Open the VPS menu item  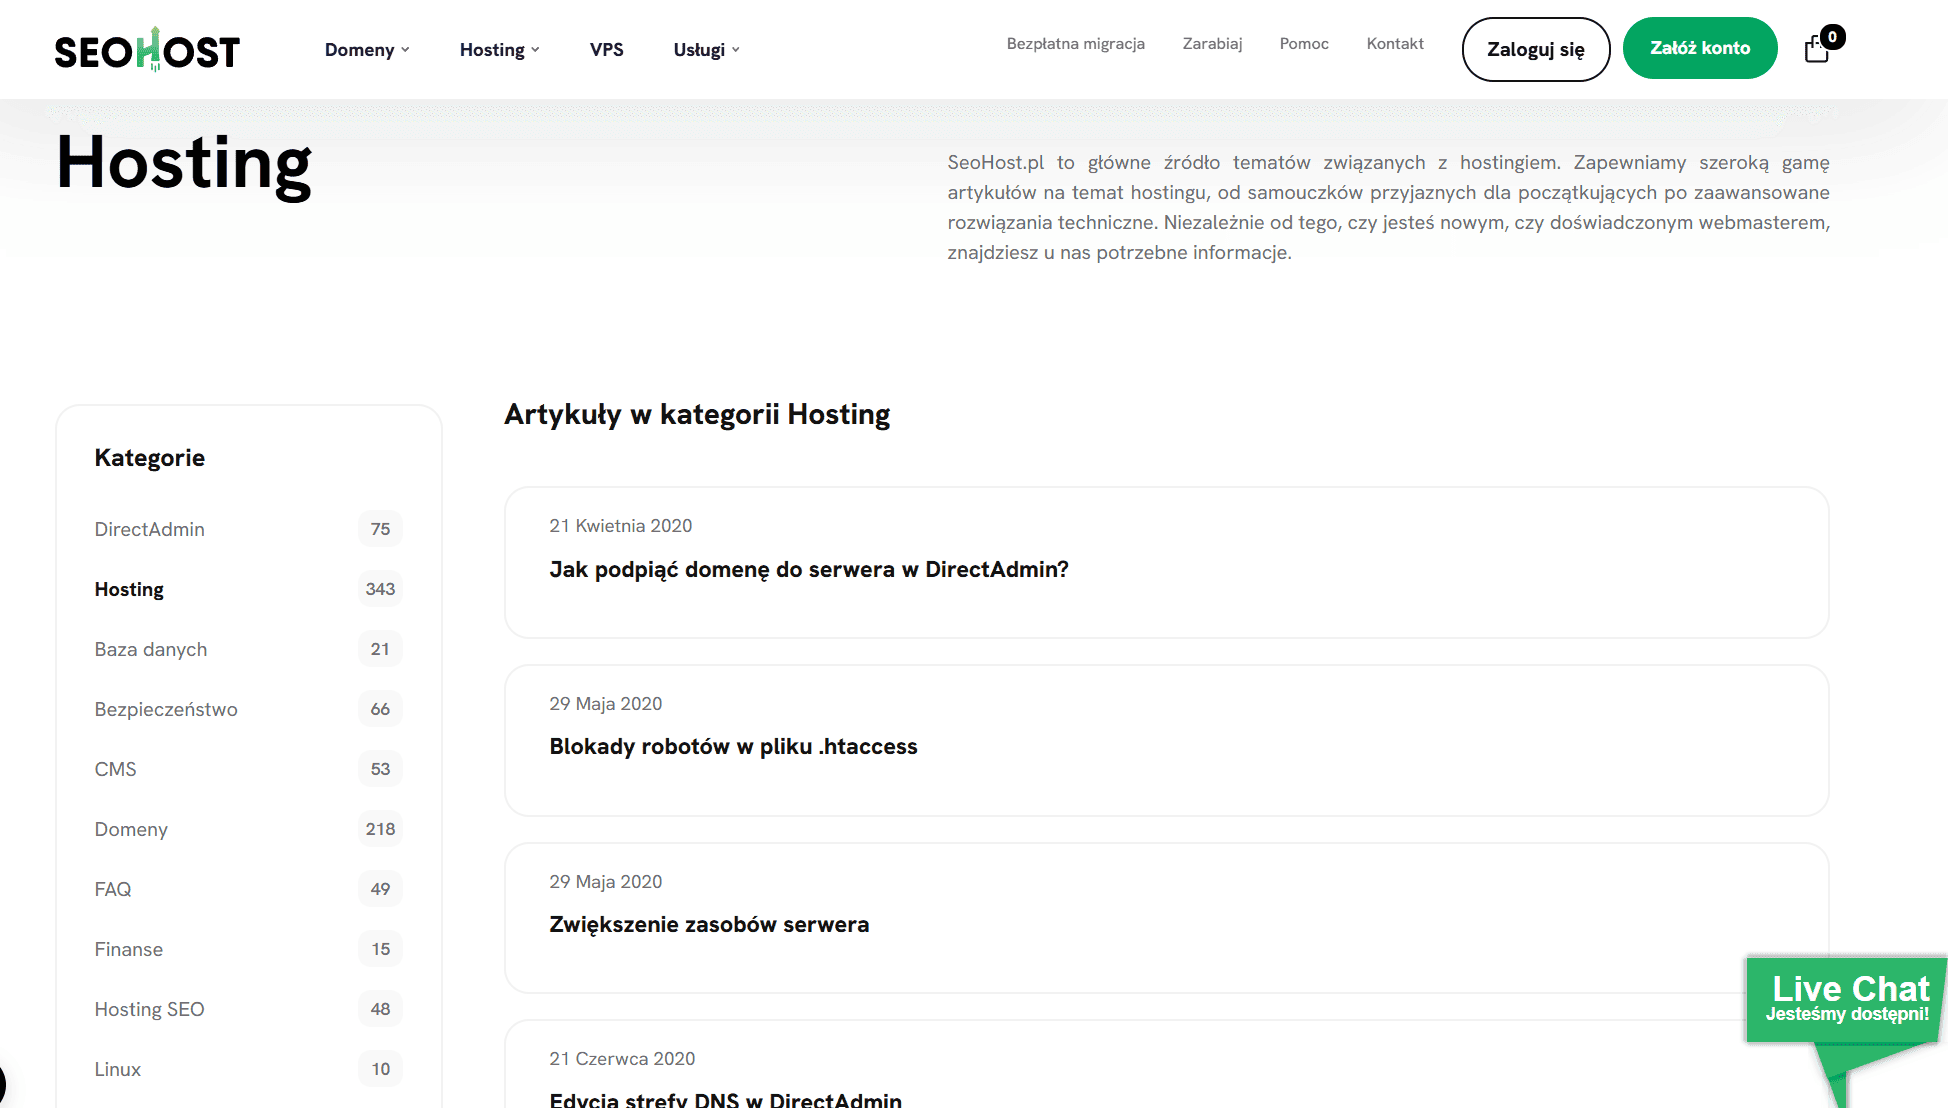(x=606, y=50)
